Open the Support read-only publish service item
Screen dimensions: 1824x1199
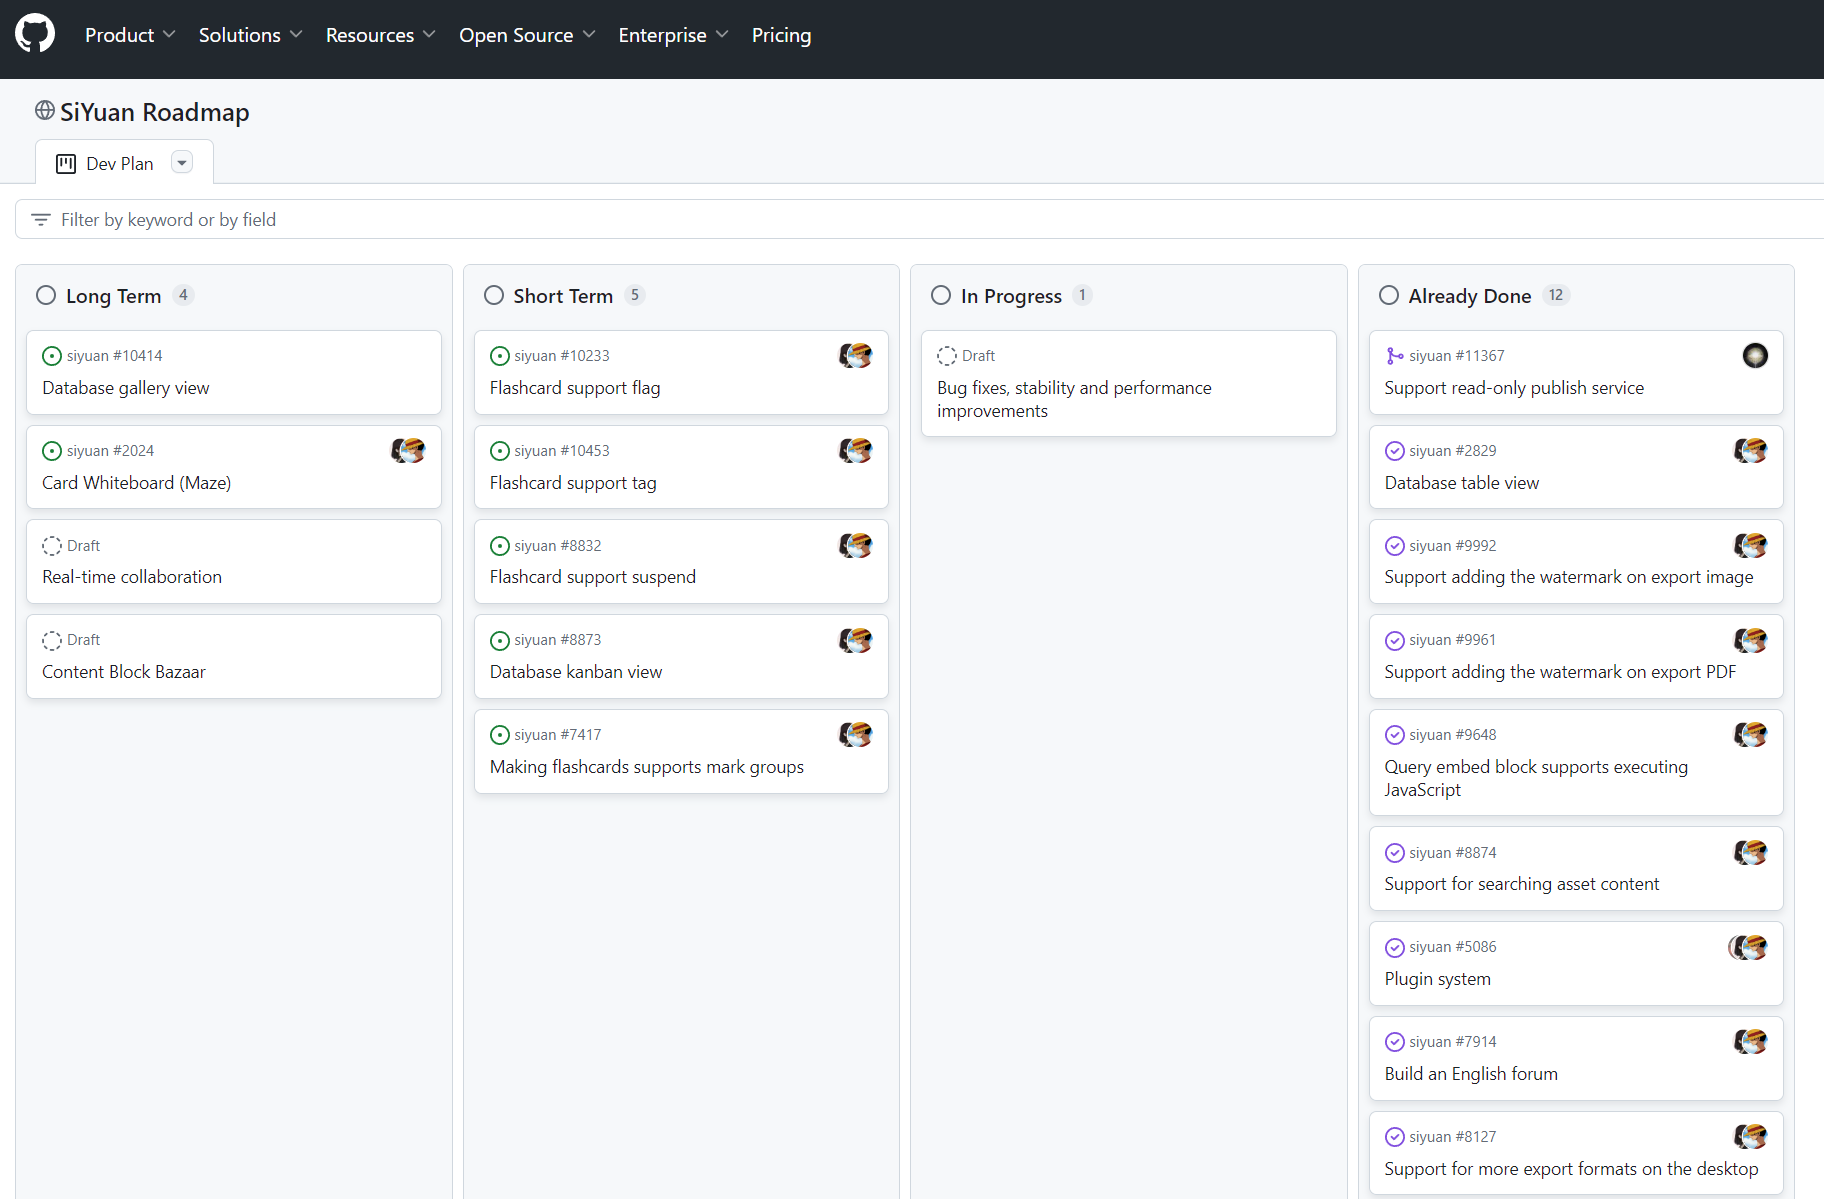pyautogui.click(x=1514, y=388)
